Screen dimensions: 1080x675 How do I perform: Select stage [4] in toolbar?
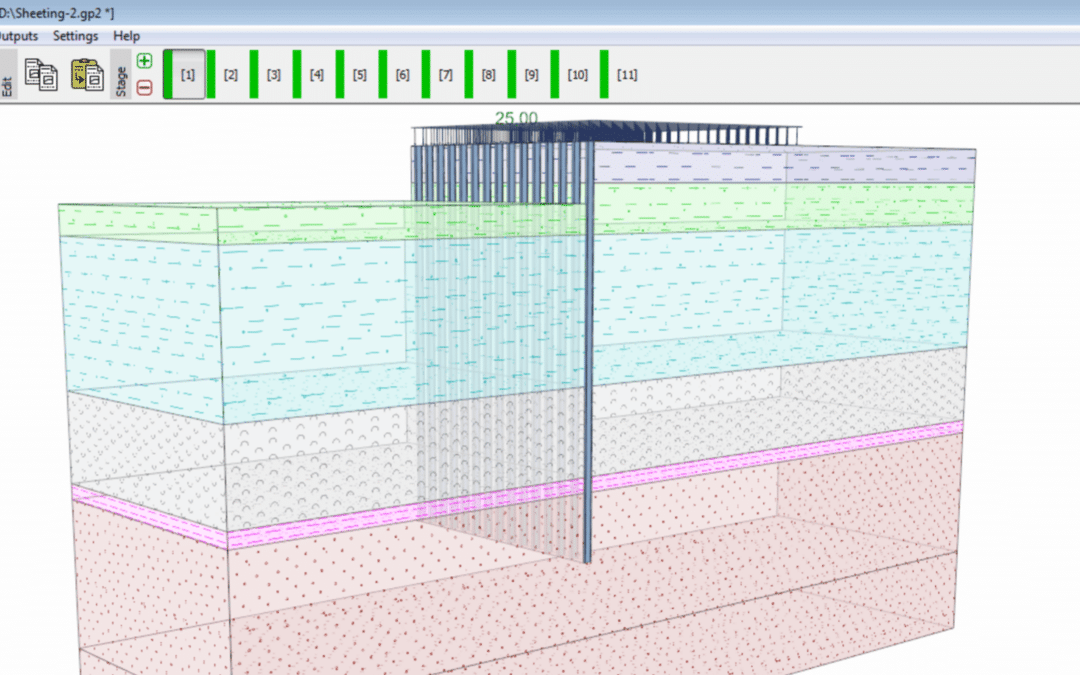point(316,75)
